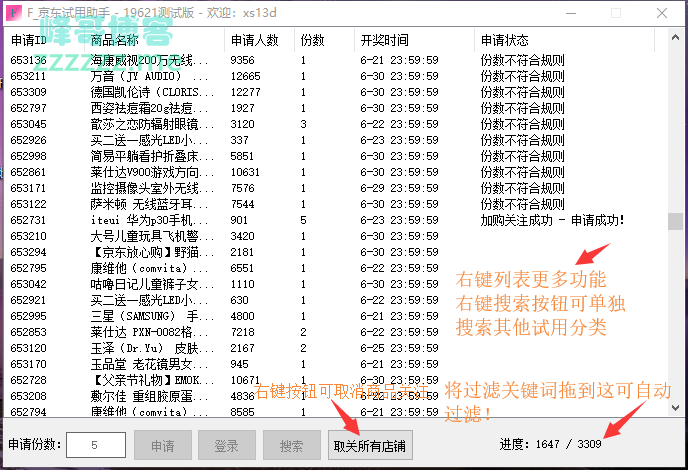
Task: Click the 取关所有店铺 button
Action: point(369,444)
